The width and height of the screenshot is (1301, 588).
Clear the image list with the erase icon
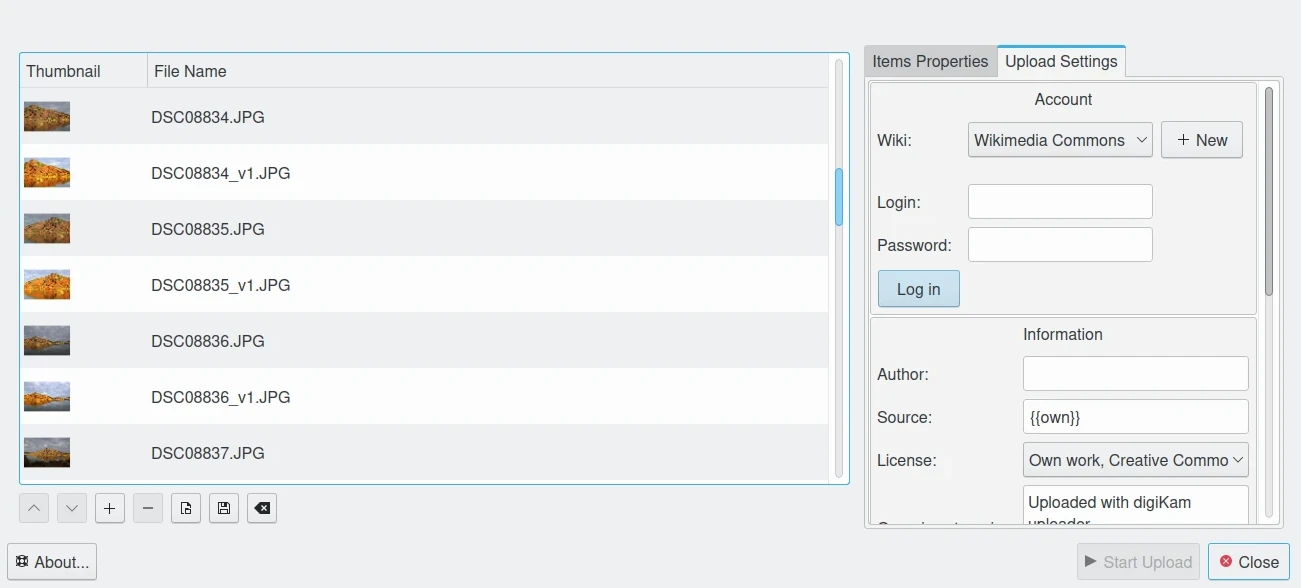tap(262, 508)
